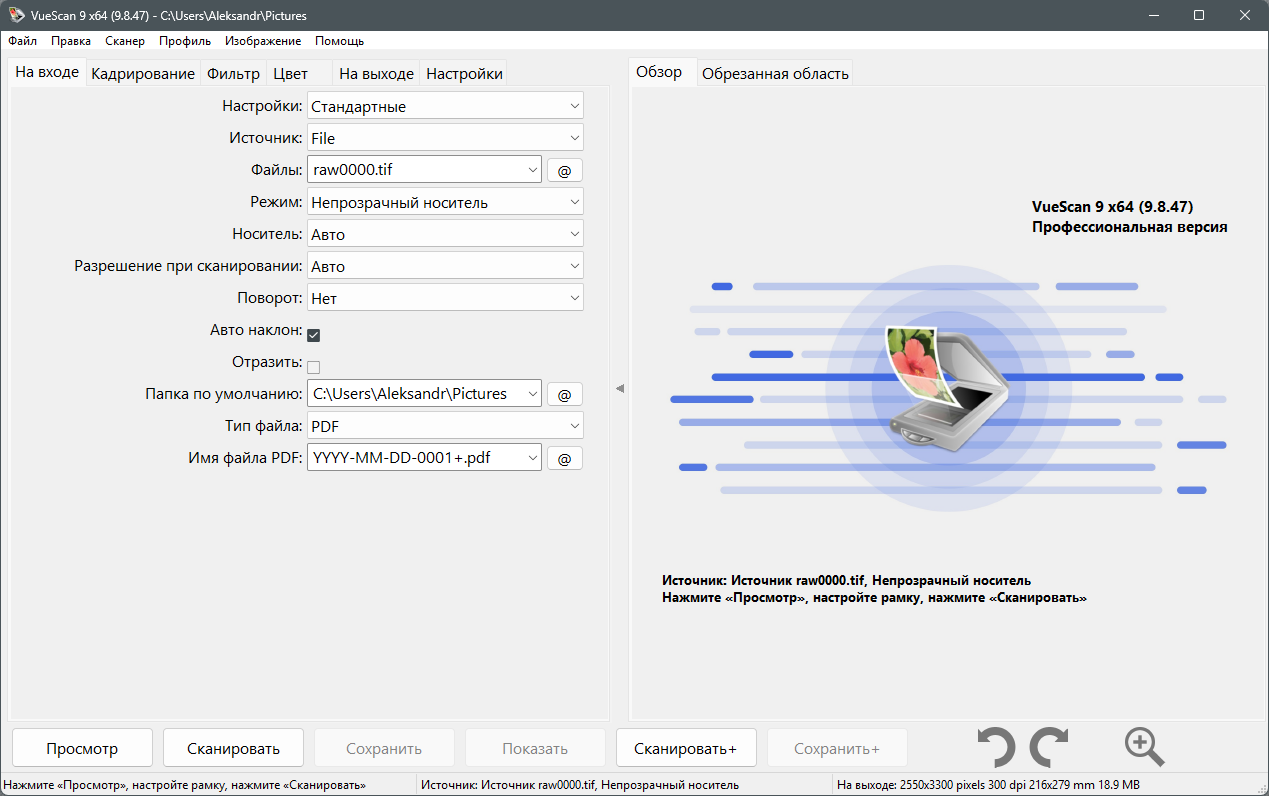Enable the Отразить checkbox
The height and width of the screenshot is (796, 1269).
click(x=313, y=367)
